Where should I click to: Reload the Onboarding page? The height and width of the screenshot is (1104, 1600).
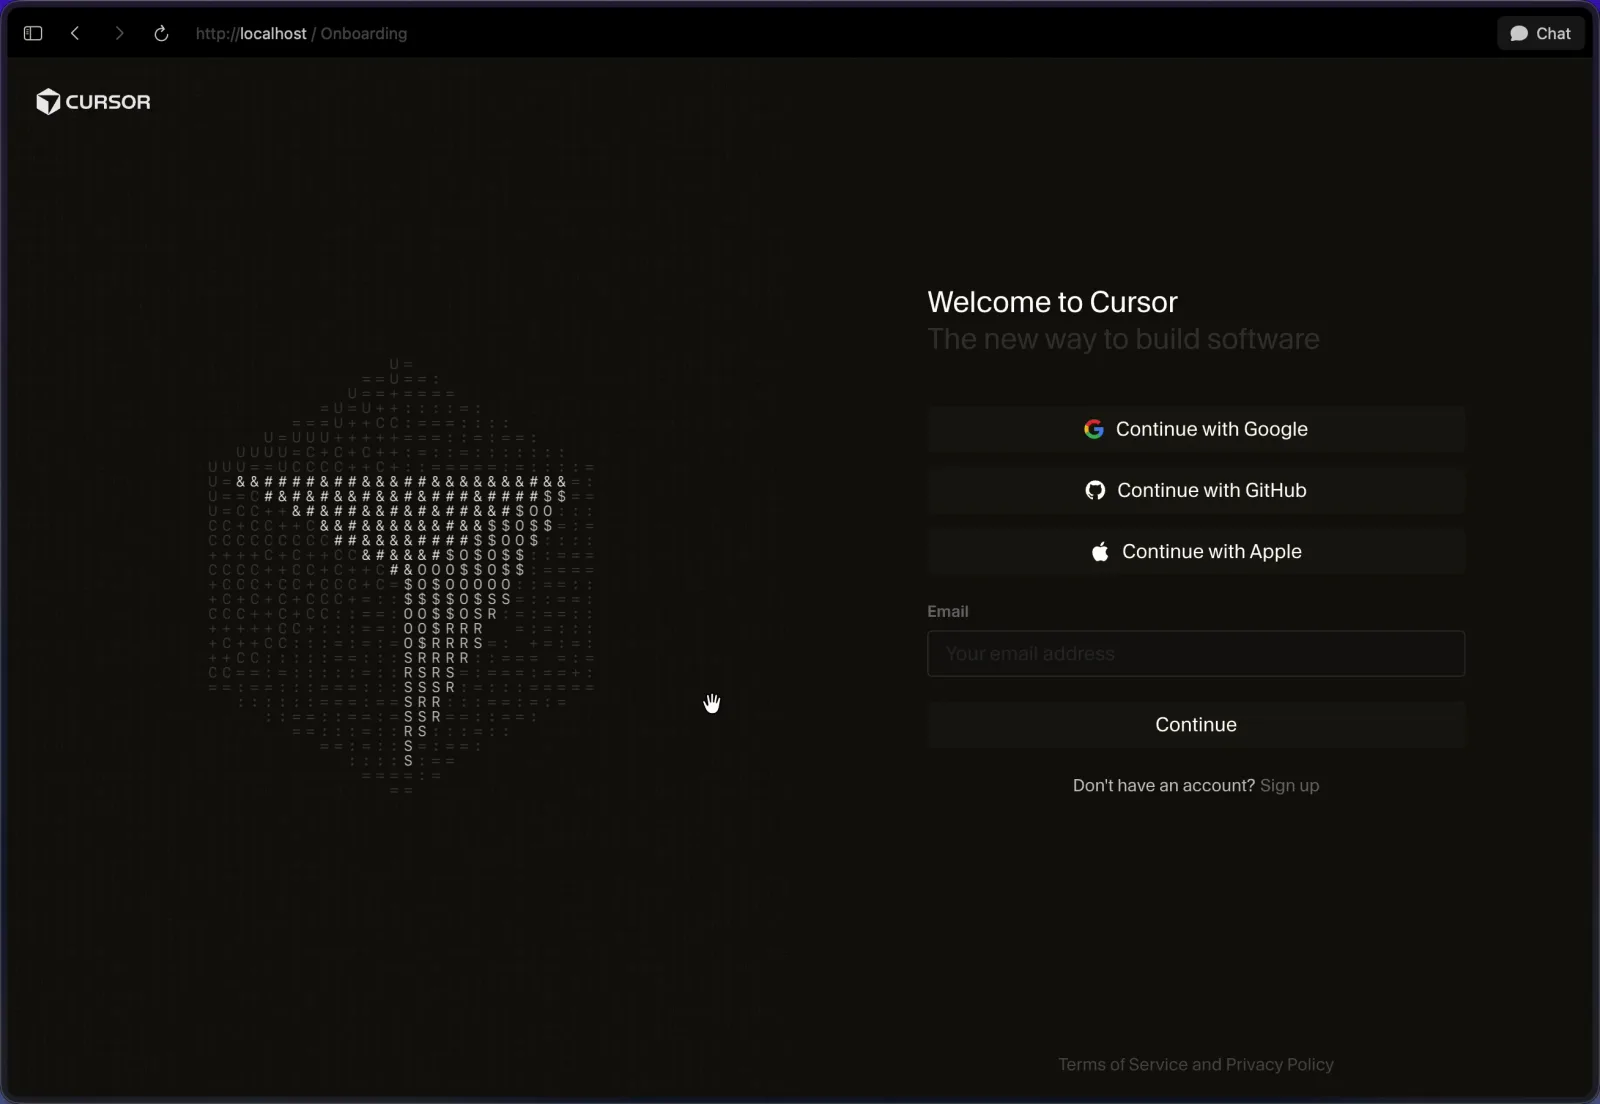tap(161, 33)
